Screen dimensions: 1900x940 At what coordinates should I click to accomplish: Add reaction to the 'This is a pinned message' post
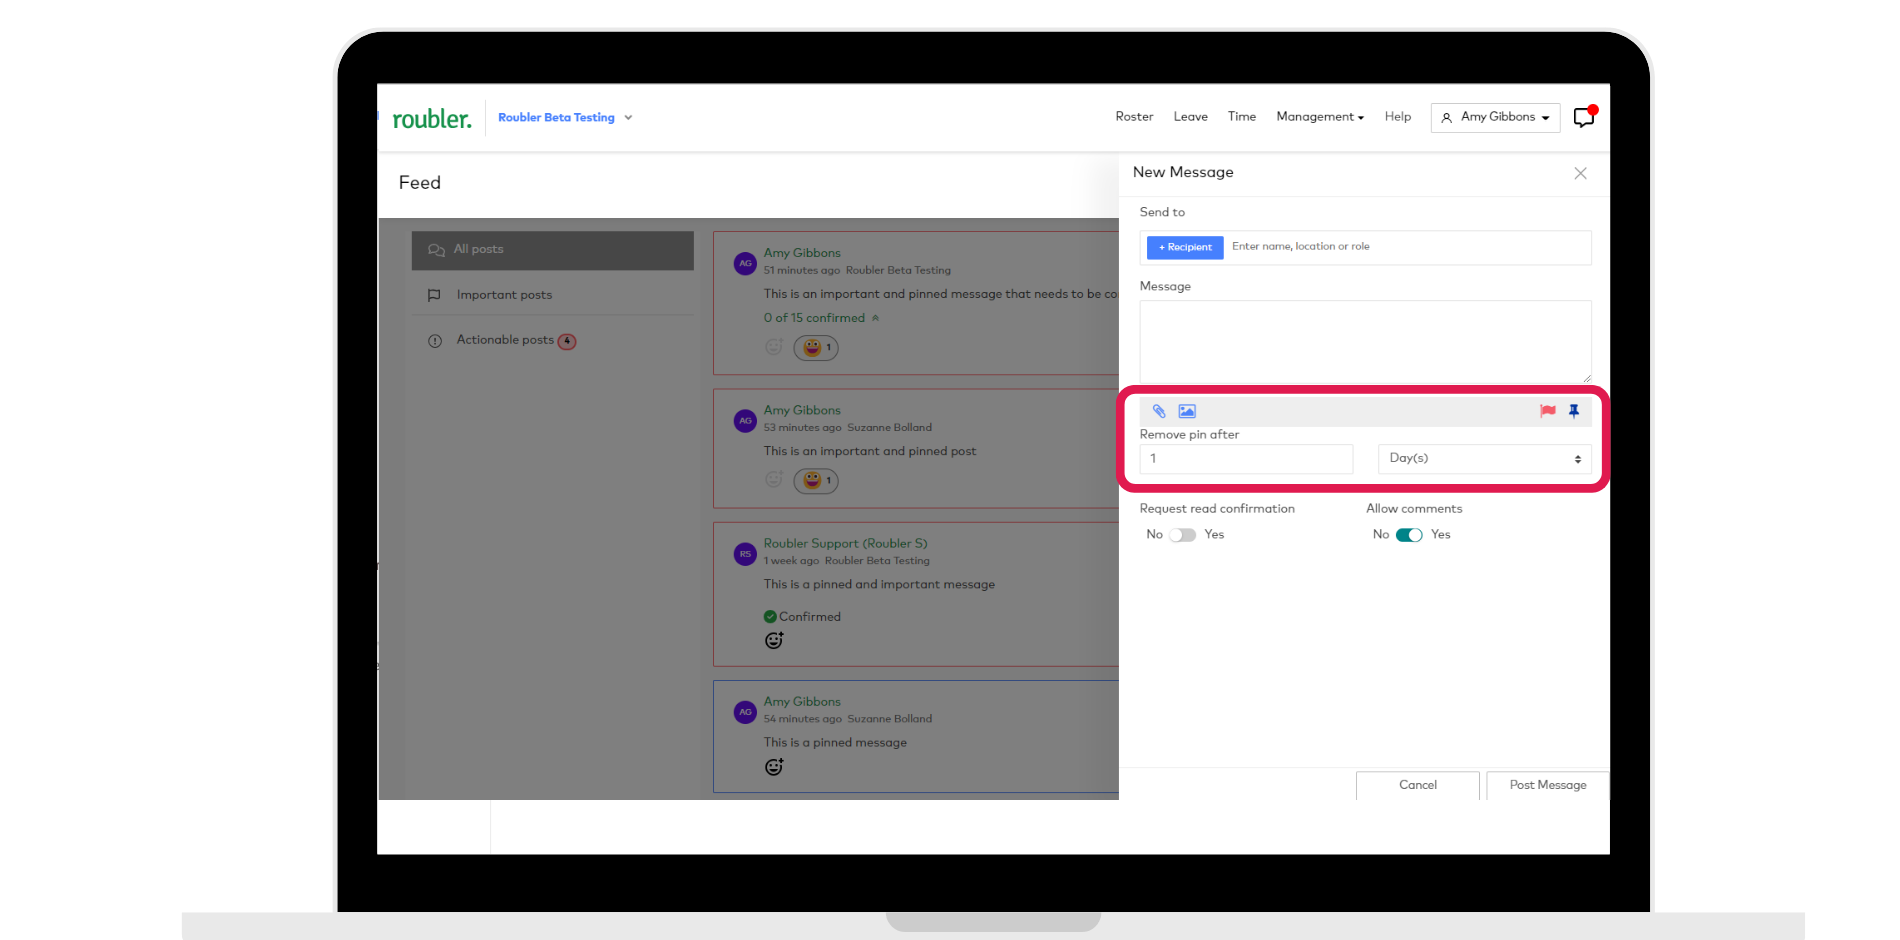pyautogui.click(x=774, y=767)
